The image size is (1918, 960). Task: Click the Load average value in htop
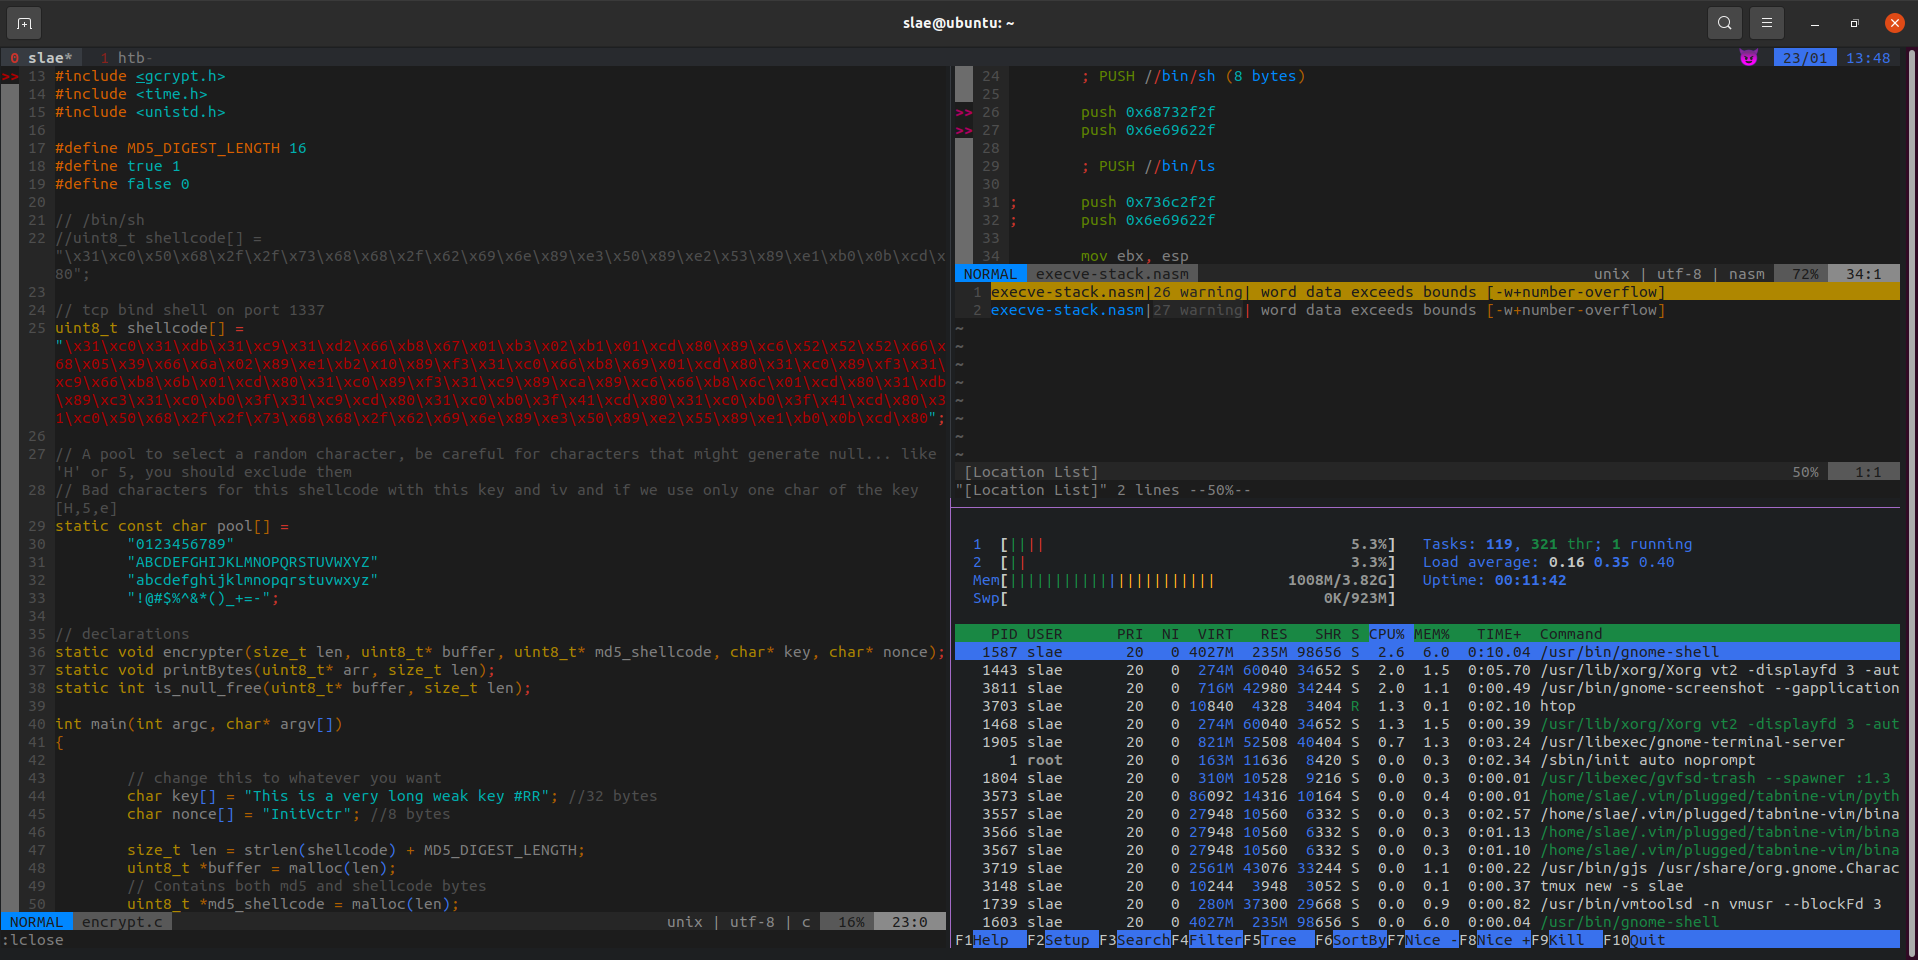click(1611, 562)
